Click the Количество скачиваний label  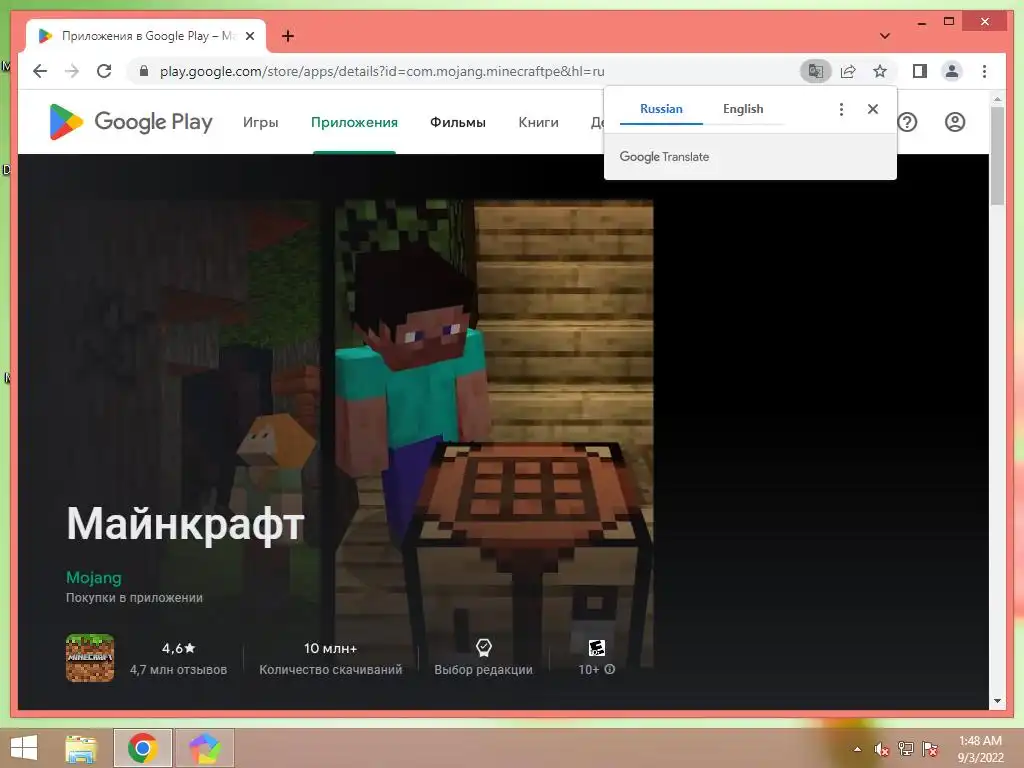point(330,669)
